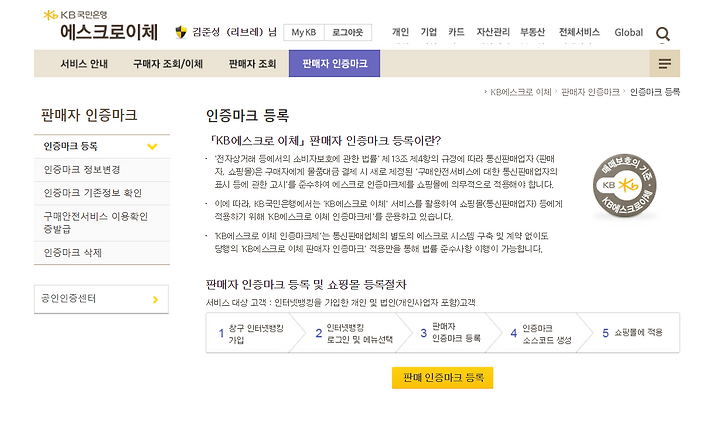
Task: Click the 판매자 인증마크 sidebar heading
Action: [x=89, y=115]
